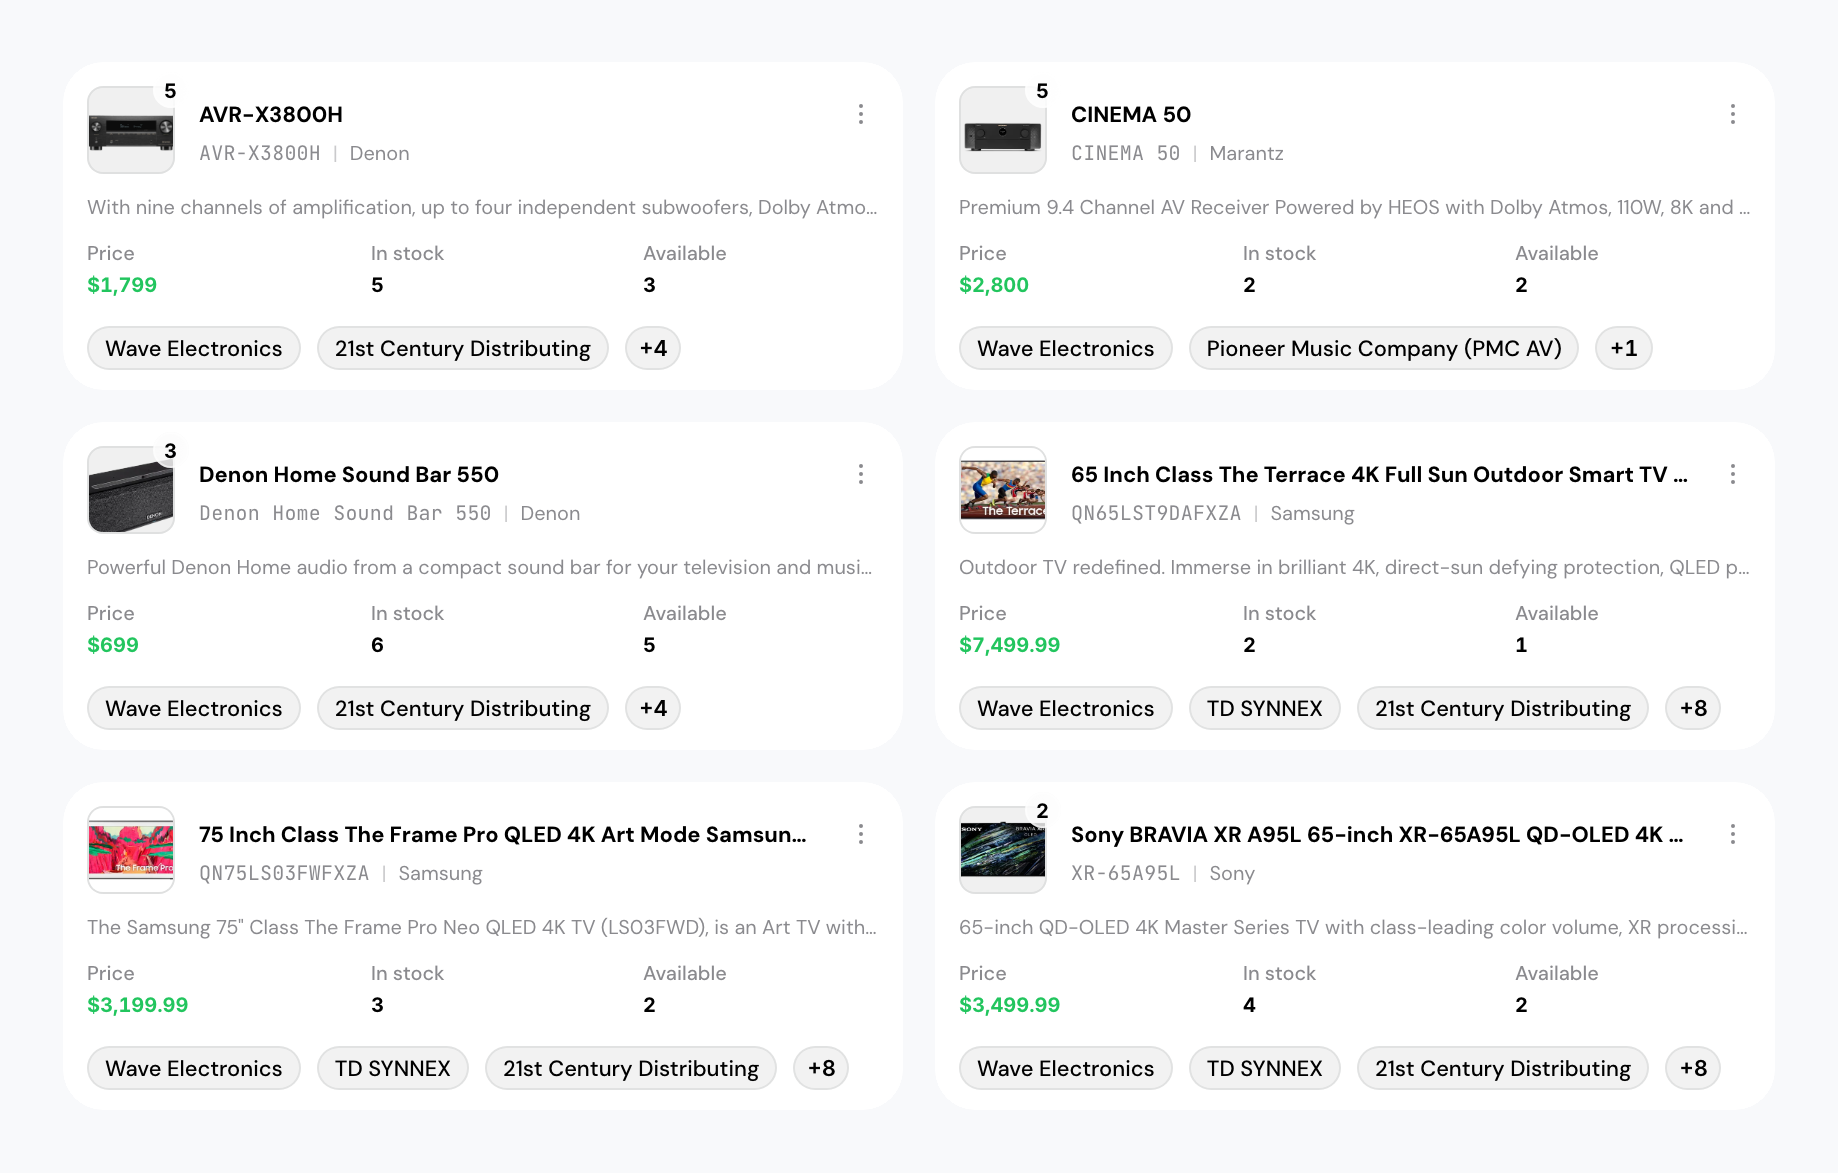Select TD SYNNEX tag on Terrace TV card
The height and width of the screenshot is (1173, 1838).
1265,708
